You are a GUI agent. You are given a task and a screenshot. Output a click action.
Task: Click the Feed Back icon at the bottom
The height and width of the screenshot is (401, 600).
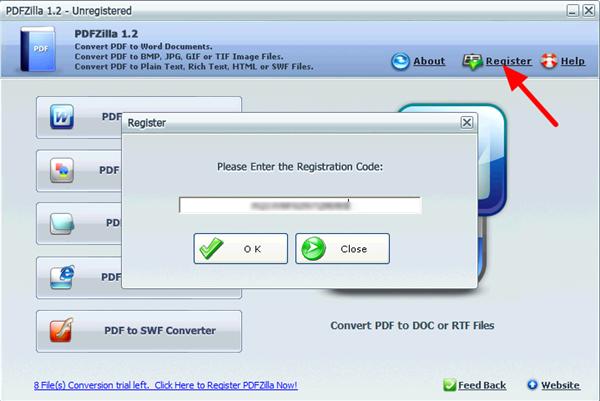[449, 385]
